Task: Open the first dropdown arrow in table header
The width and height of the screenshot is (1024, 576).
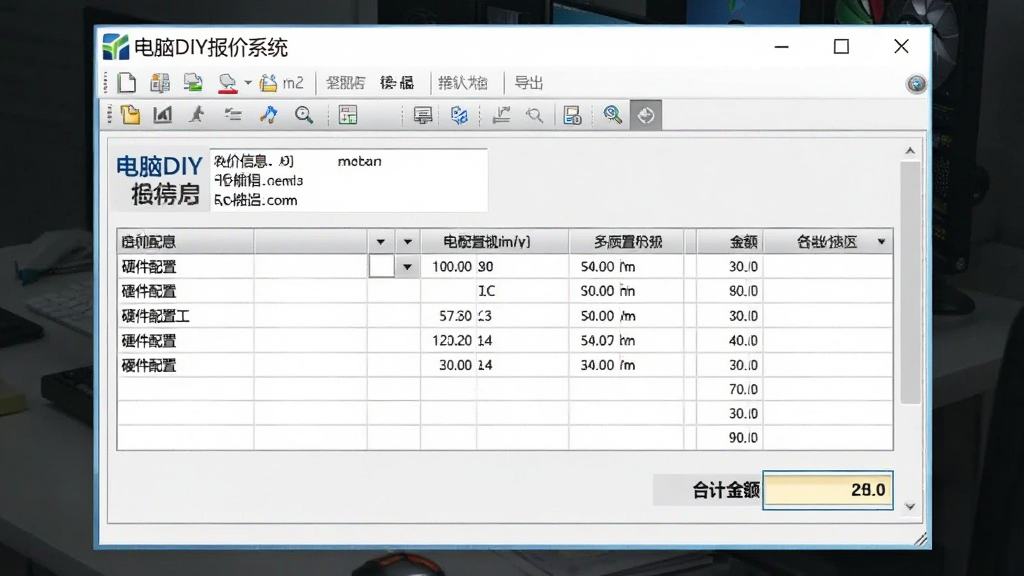Action: [381, 242]
